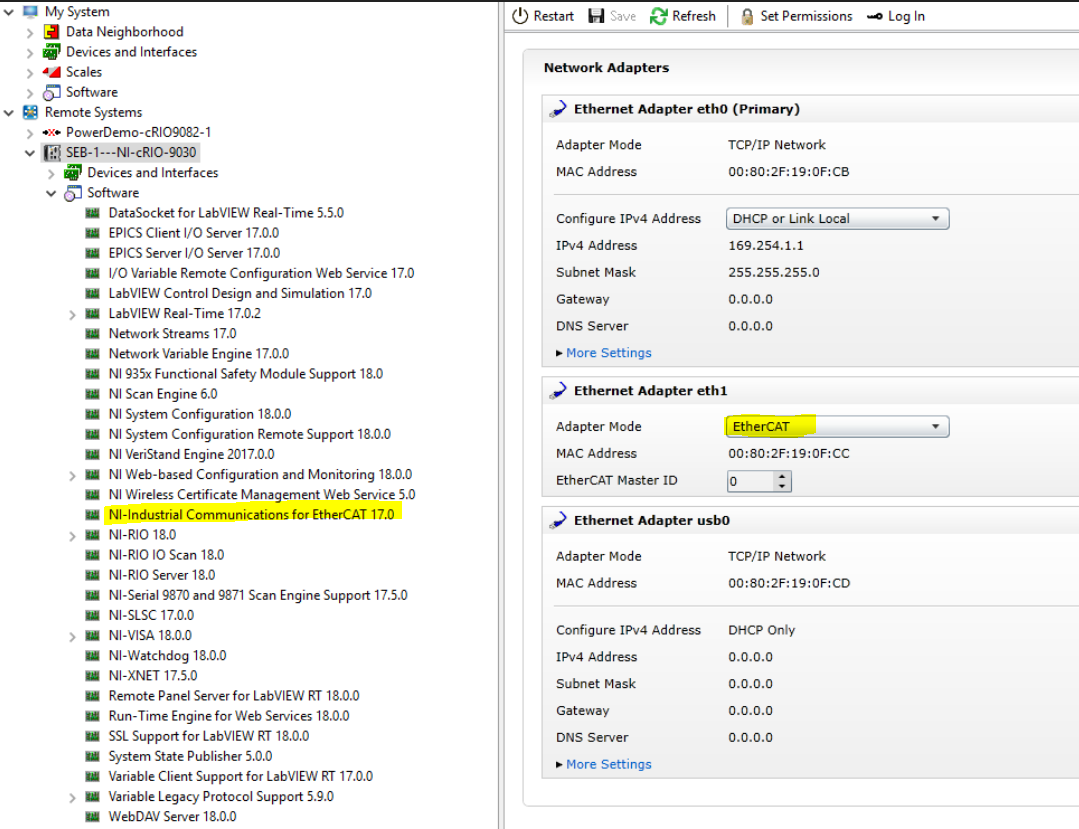Viewport: 1079px width, 829px height.
Task: Select NI-Industrial Communications for EtherCAT 17.0
Action: pyautogui.click(x=251, y=515)
